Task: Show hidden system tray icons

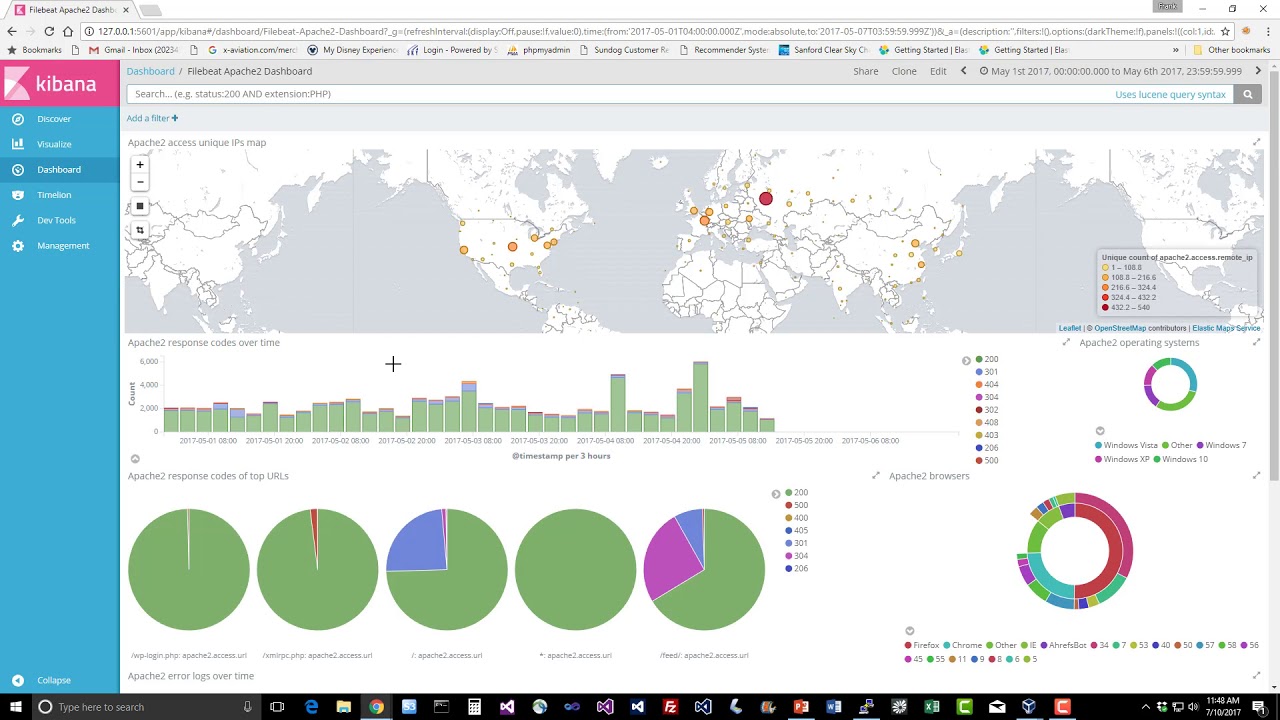Action: pos(1146,707)
